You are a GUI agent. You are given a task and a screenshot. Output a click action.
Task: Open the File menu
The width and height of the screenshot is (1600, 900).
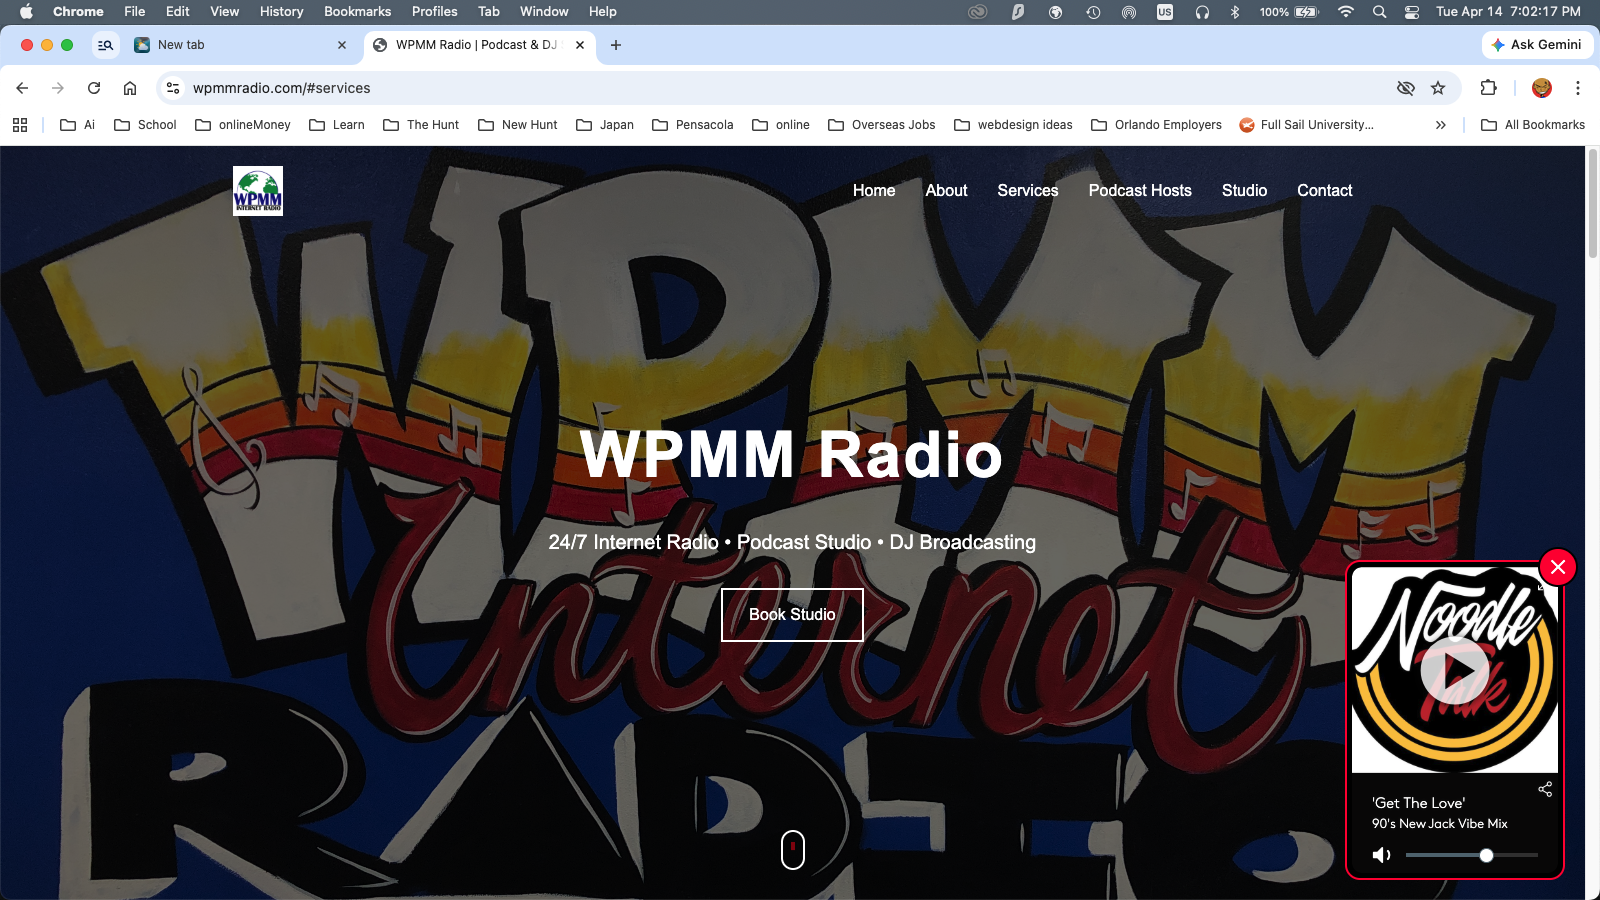[135, 12]
